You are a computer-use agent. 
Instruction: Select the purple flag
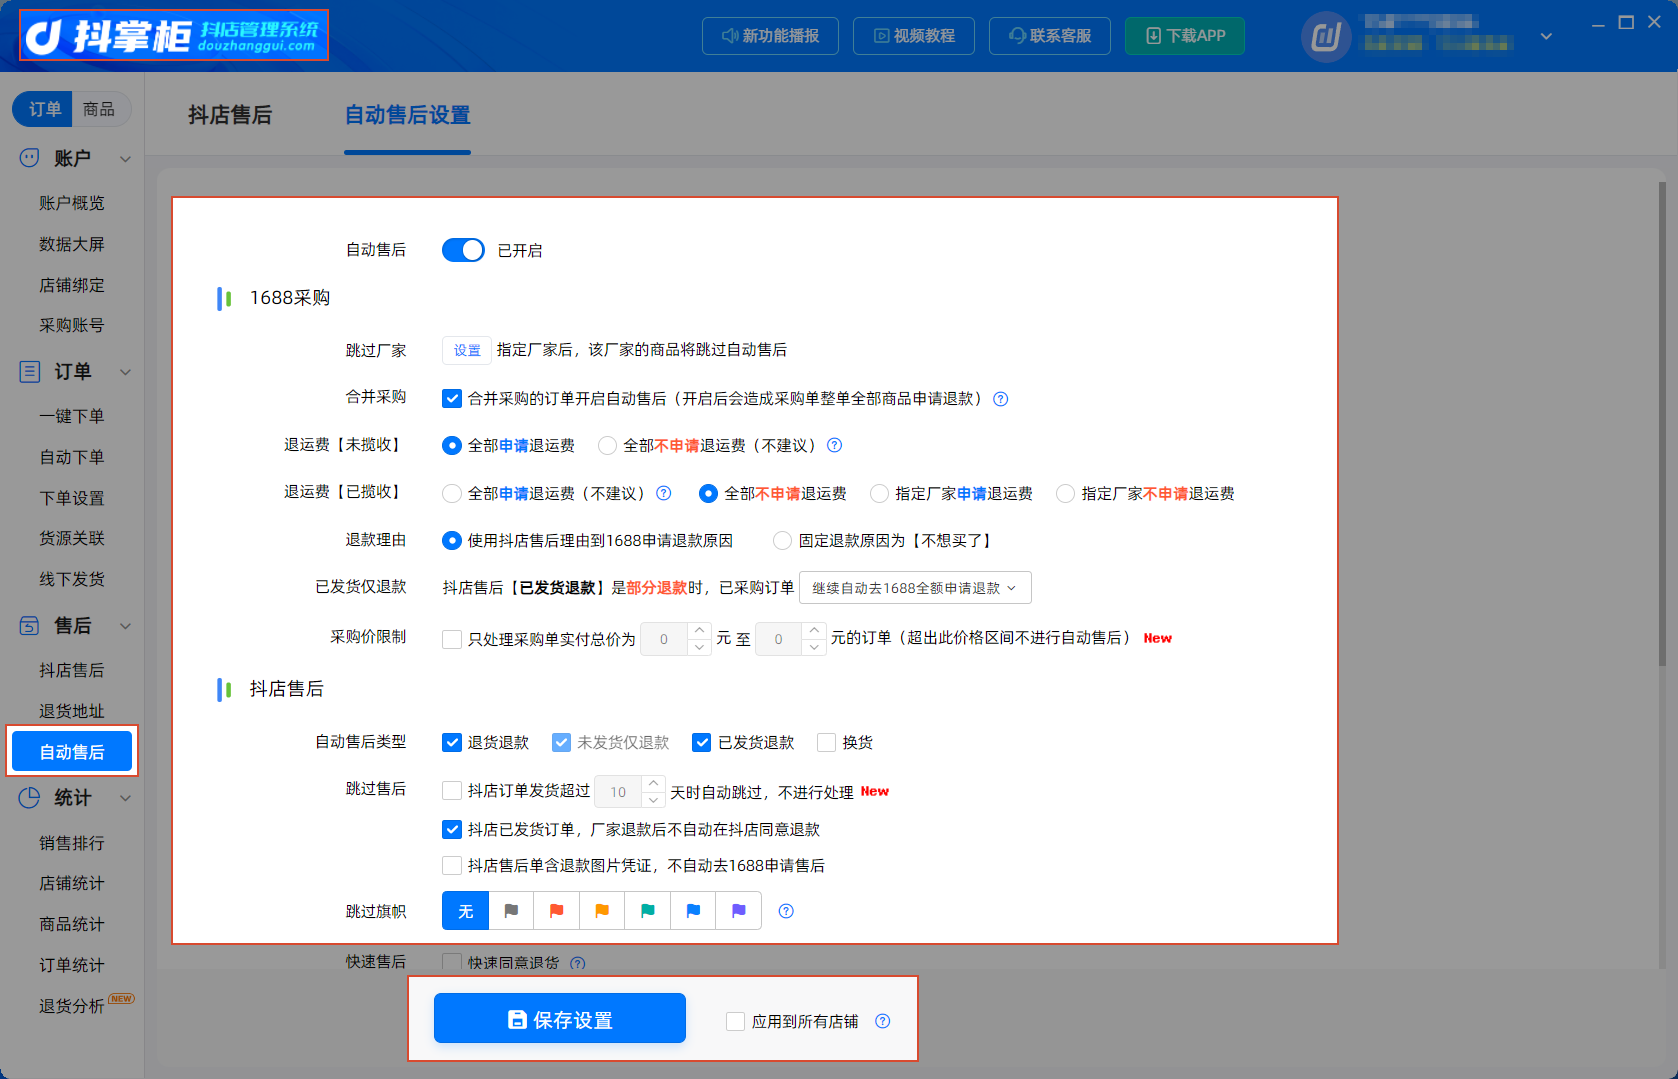click(739, 911)
